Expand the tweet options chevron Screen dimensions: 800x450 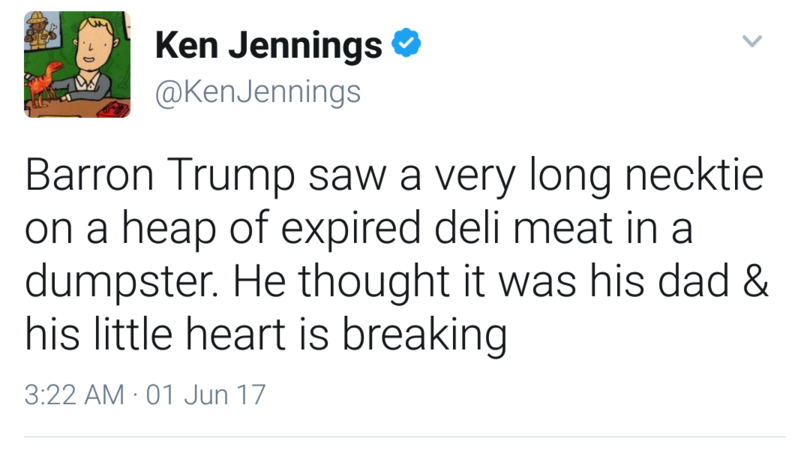[x=753, y=41]
